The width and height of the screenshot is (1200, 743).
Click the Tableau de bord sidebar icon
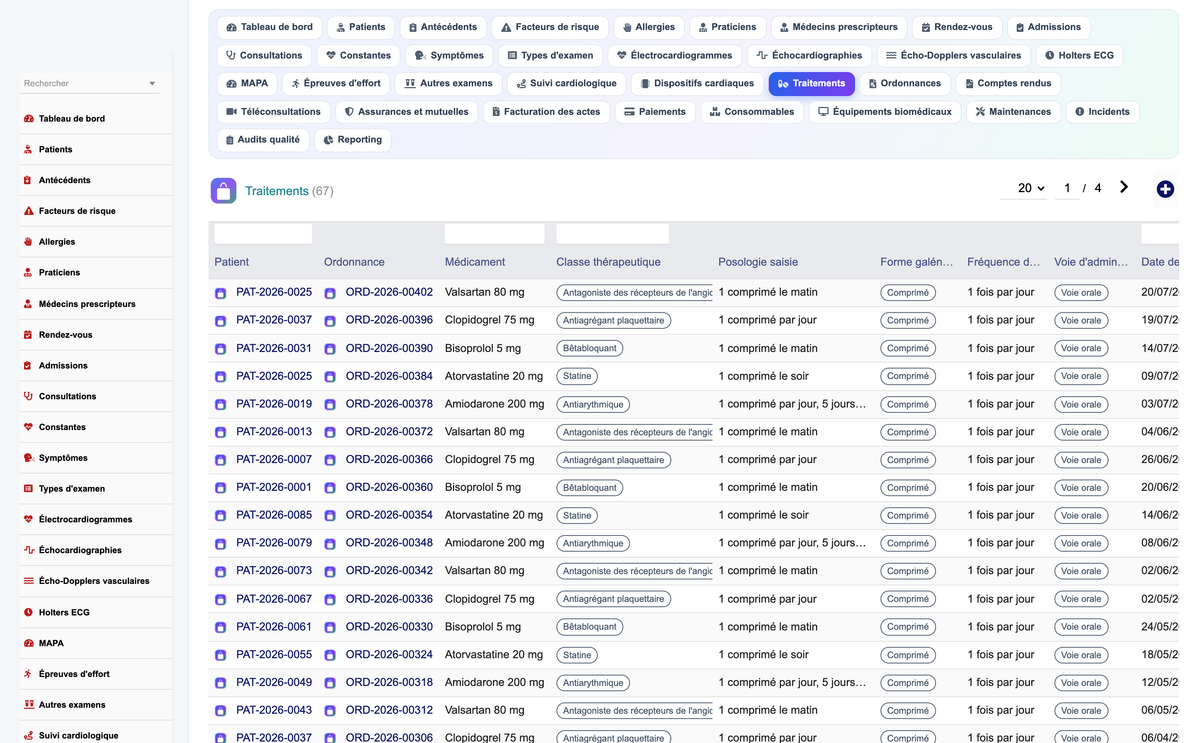tap(28, 119)
